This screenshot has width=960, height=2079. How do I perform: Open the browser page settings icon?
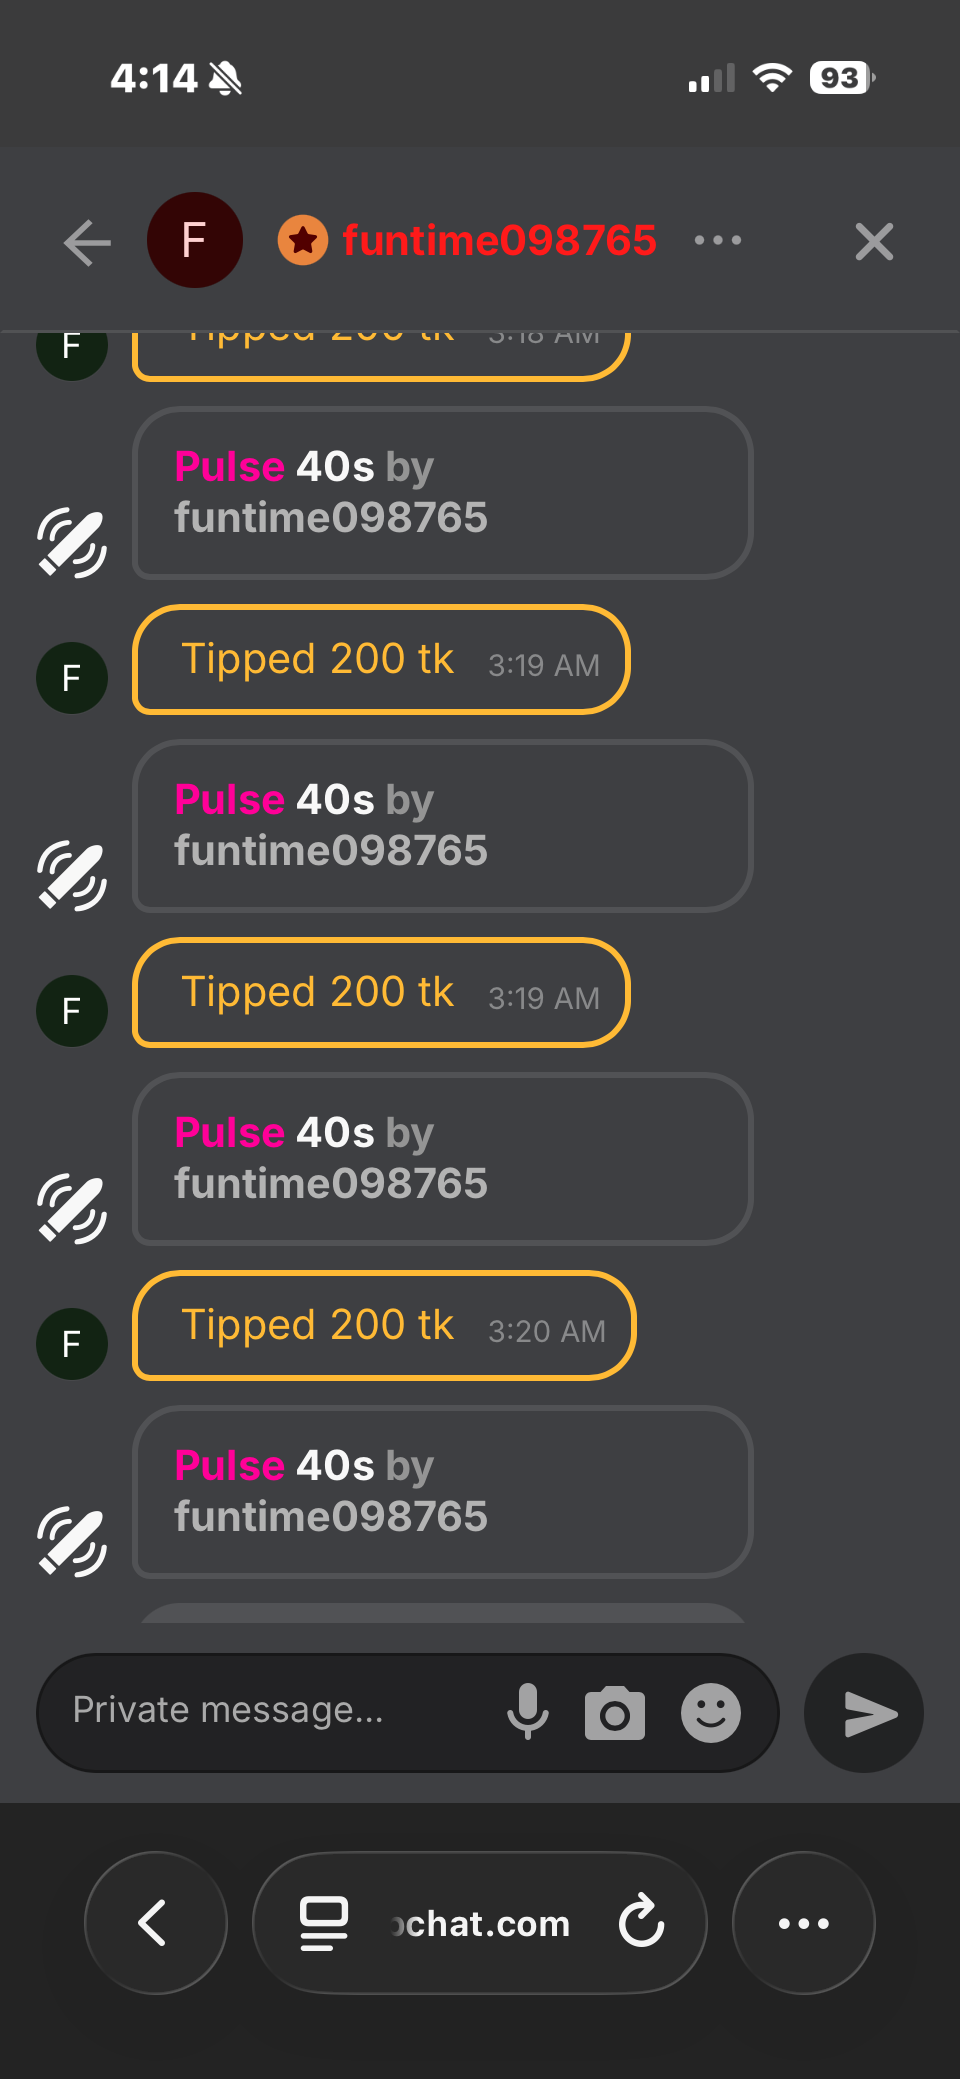coord(324,1923)
